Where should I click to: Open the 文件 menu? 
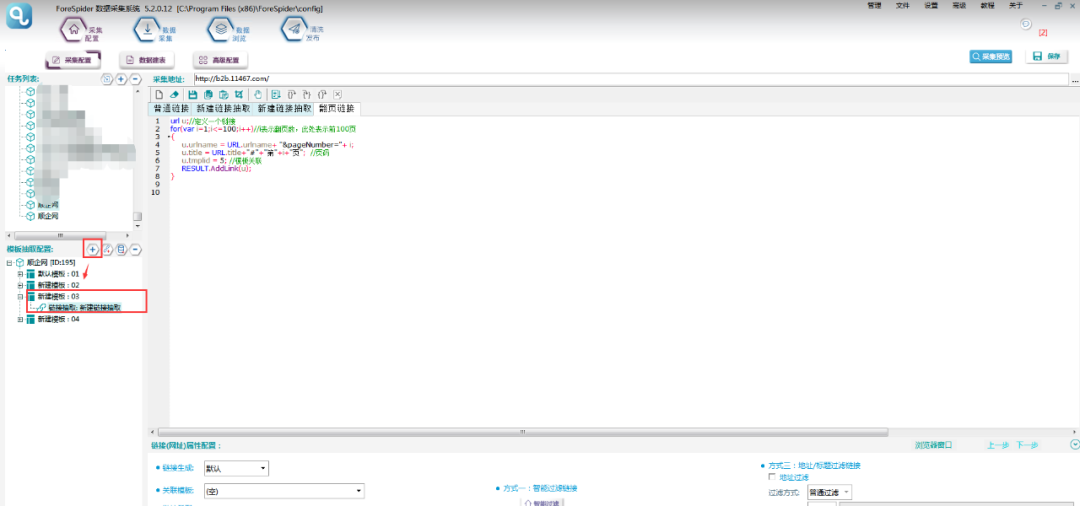coord(902,6)
